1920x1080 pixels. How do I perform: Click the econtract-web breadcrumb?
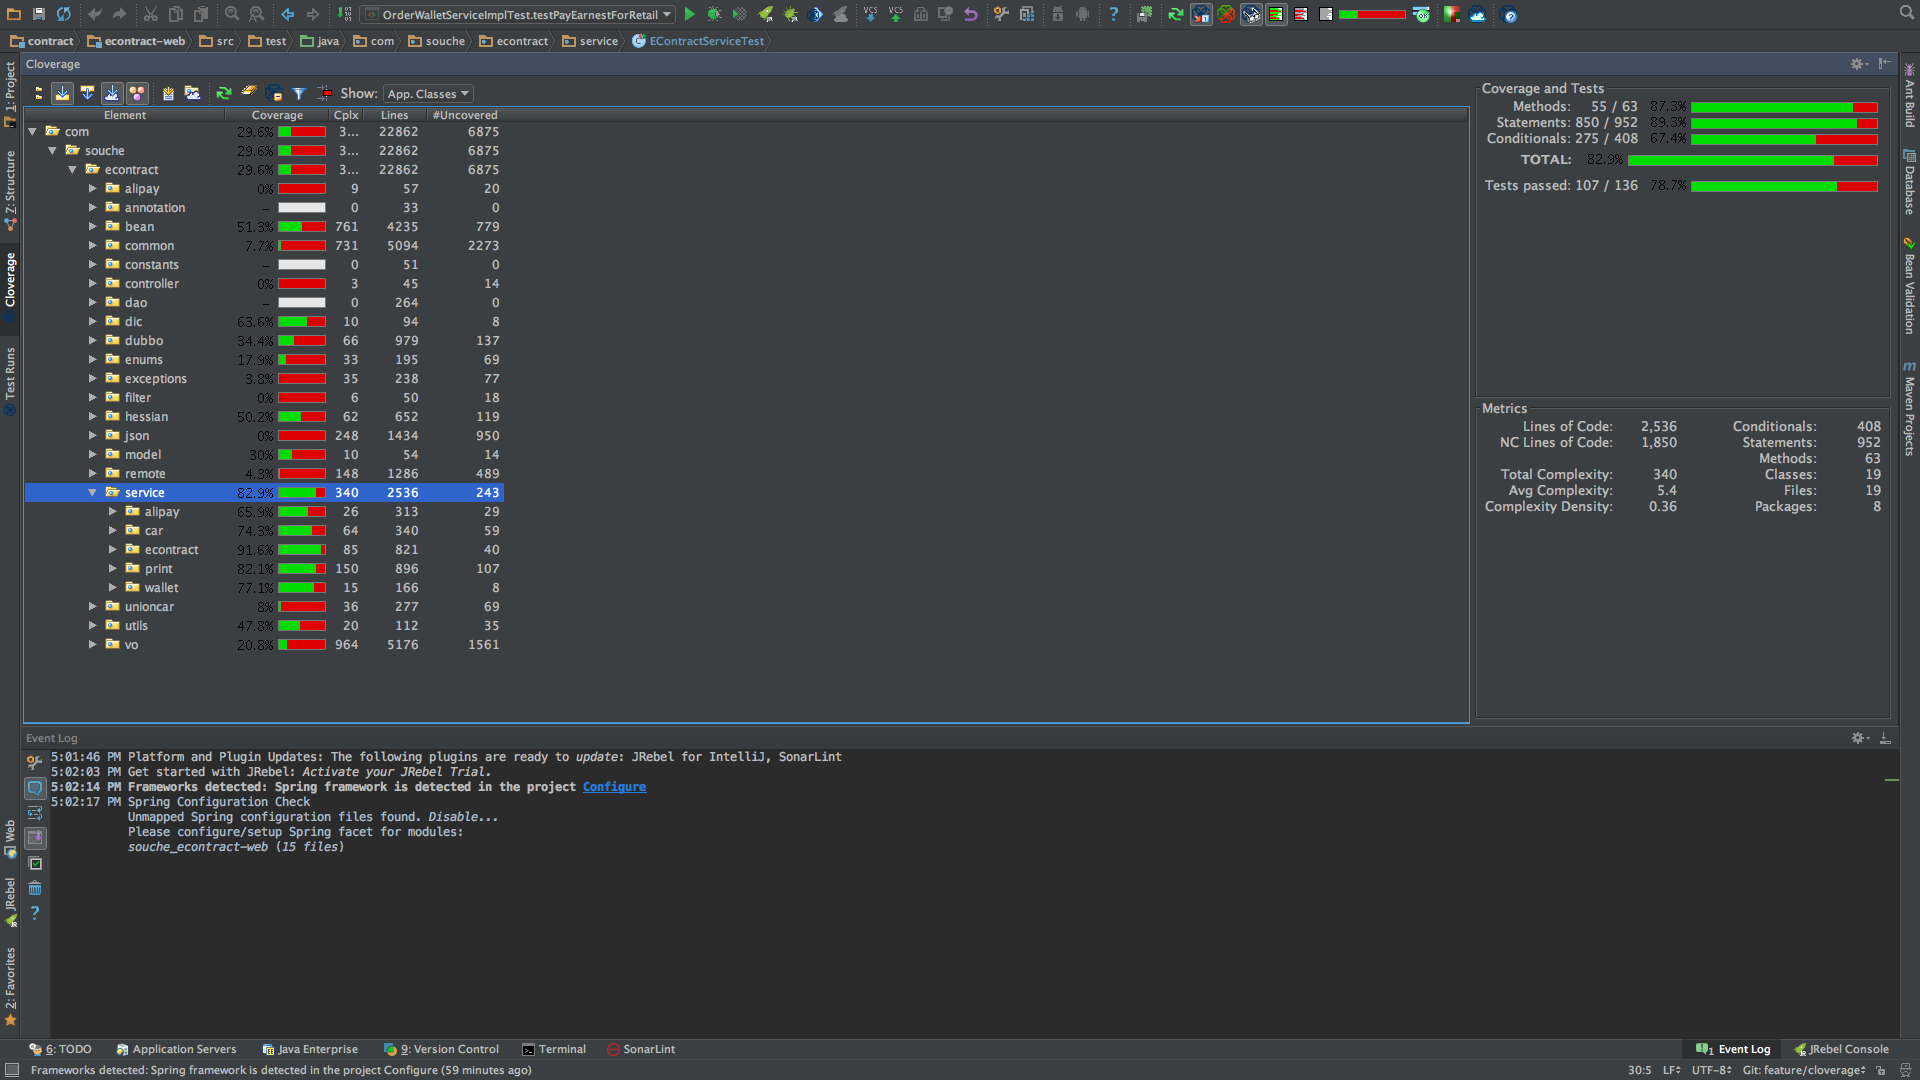click(136, 41)
